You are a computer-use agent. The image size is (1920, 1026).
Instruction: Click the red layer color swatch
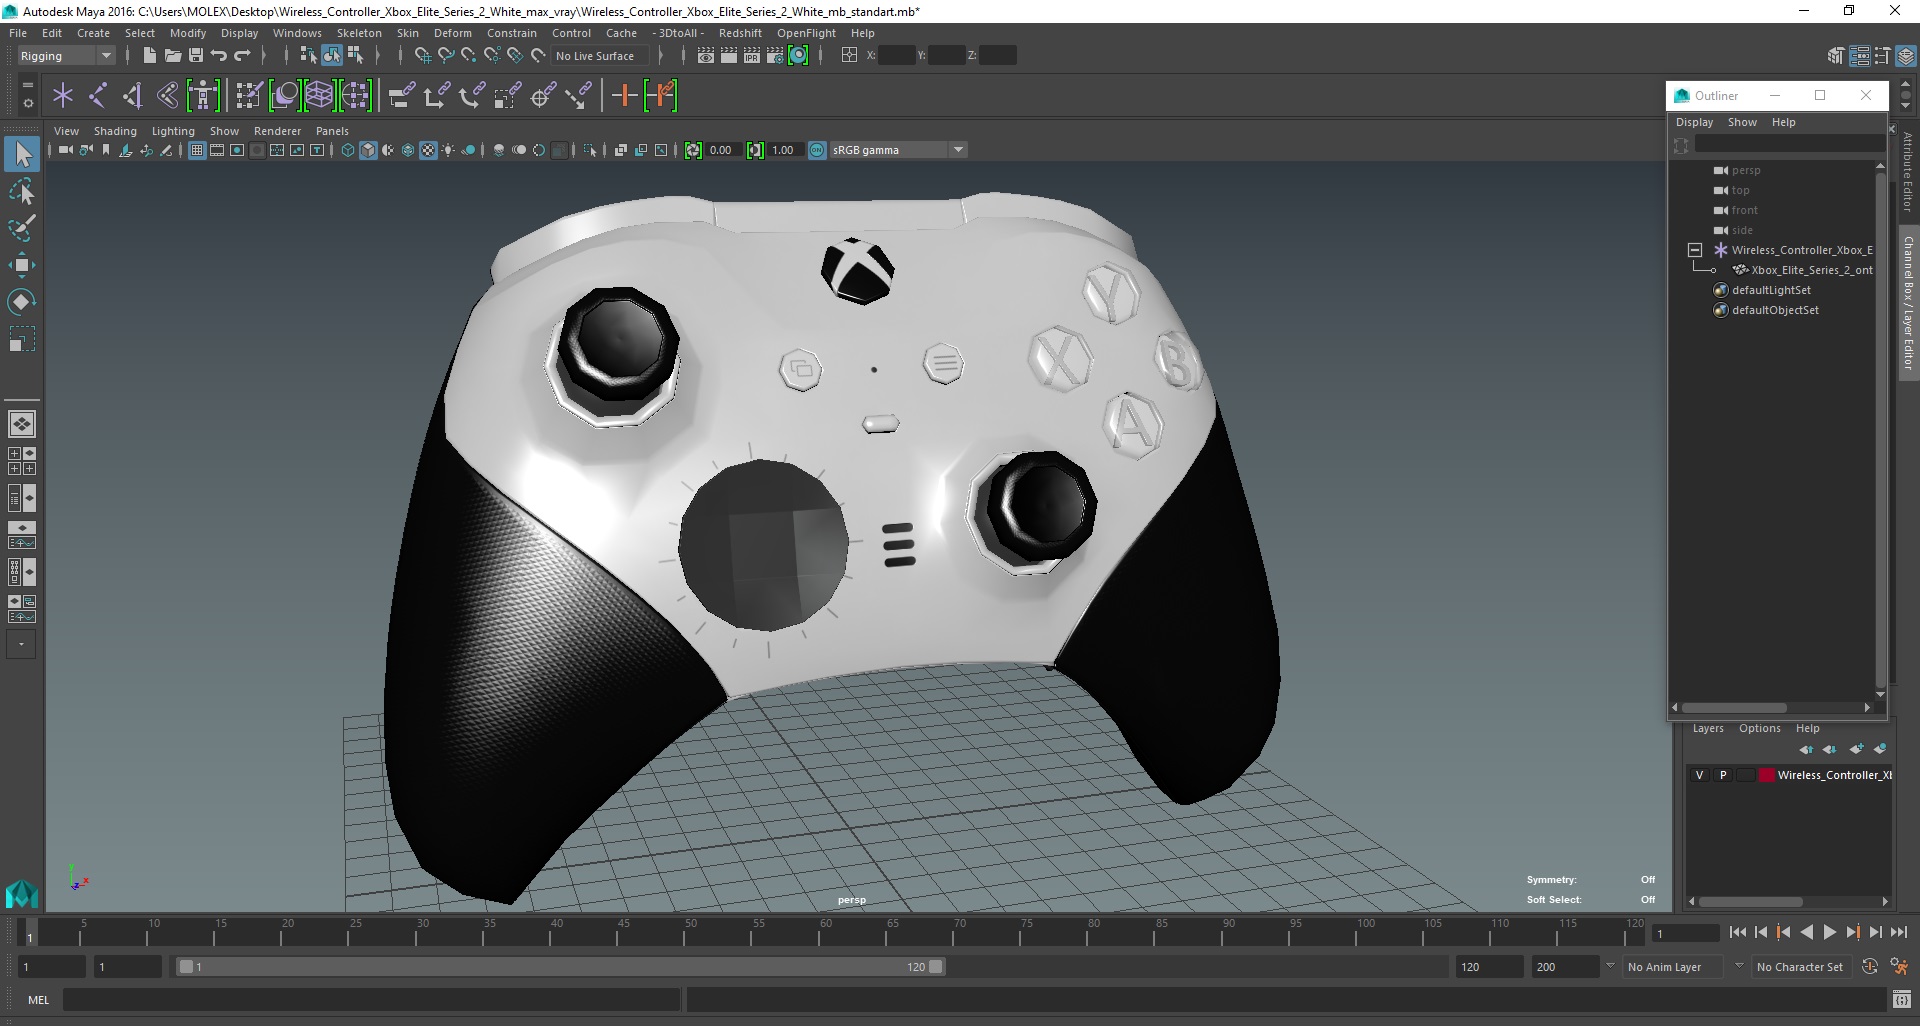1766,775
